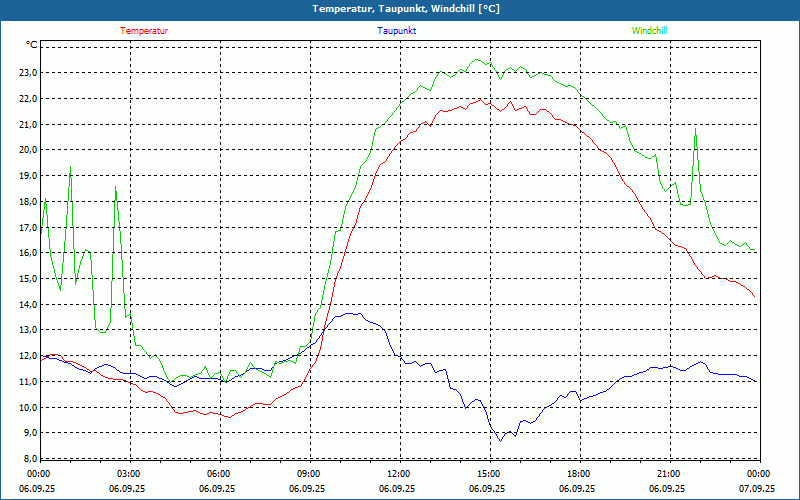Click the 06:00 time axis label

220,474
